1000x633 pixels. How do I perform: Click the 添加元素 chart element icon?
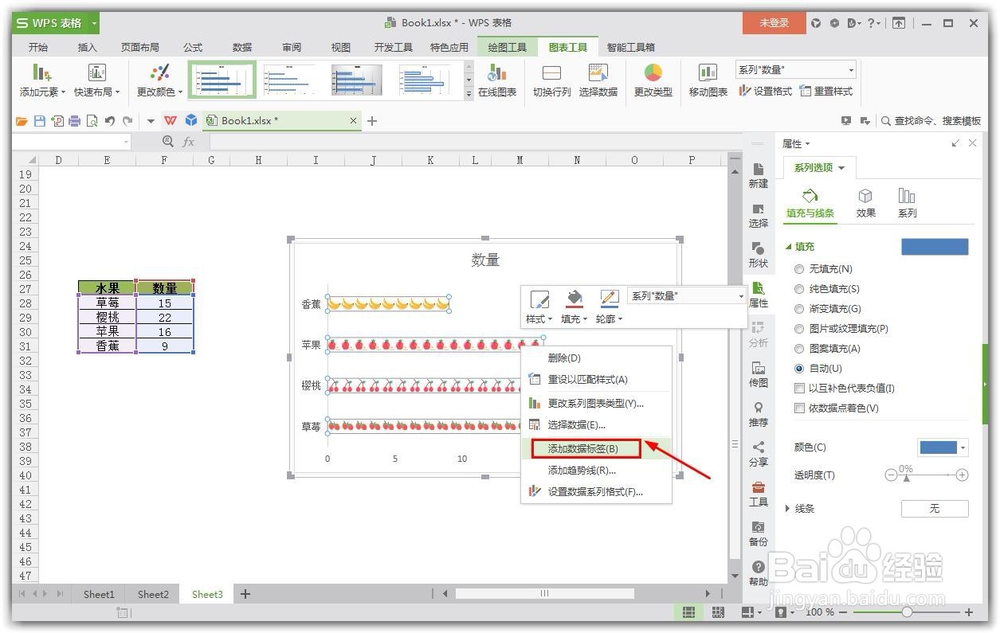click(42, 72)
